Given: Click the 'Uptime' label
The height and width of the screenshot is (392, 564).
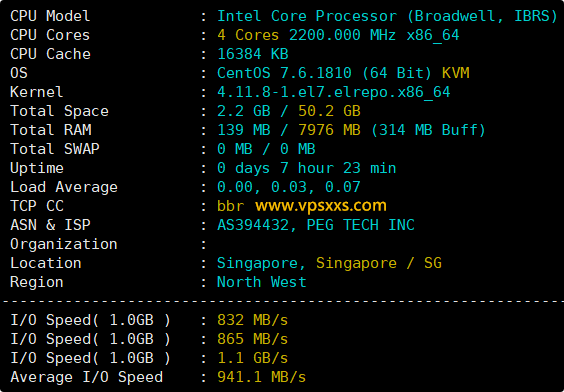Looking at the screenshot, I should click(36, 168).
